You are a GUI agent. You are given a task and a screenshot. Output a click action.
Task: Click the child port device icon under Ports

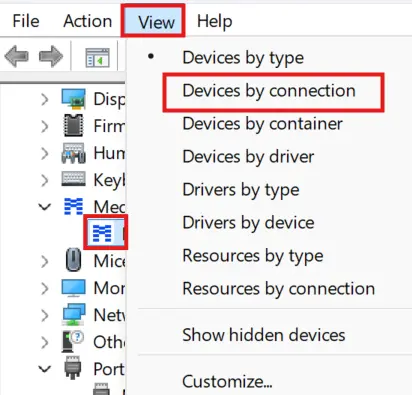101,389
